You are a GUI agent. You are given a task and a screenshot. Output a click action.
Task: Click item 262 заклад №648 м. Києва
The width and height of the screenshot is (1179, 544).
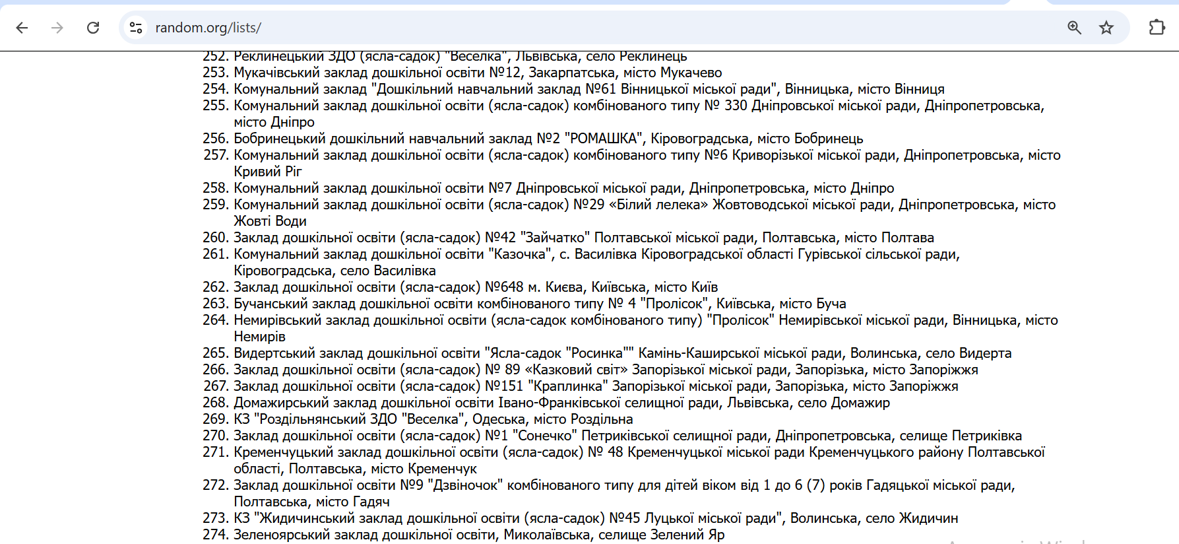point(476,288)
